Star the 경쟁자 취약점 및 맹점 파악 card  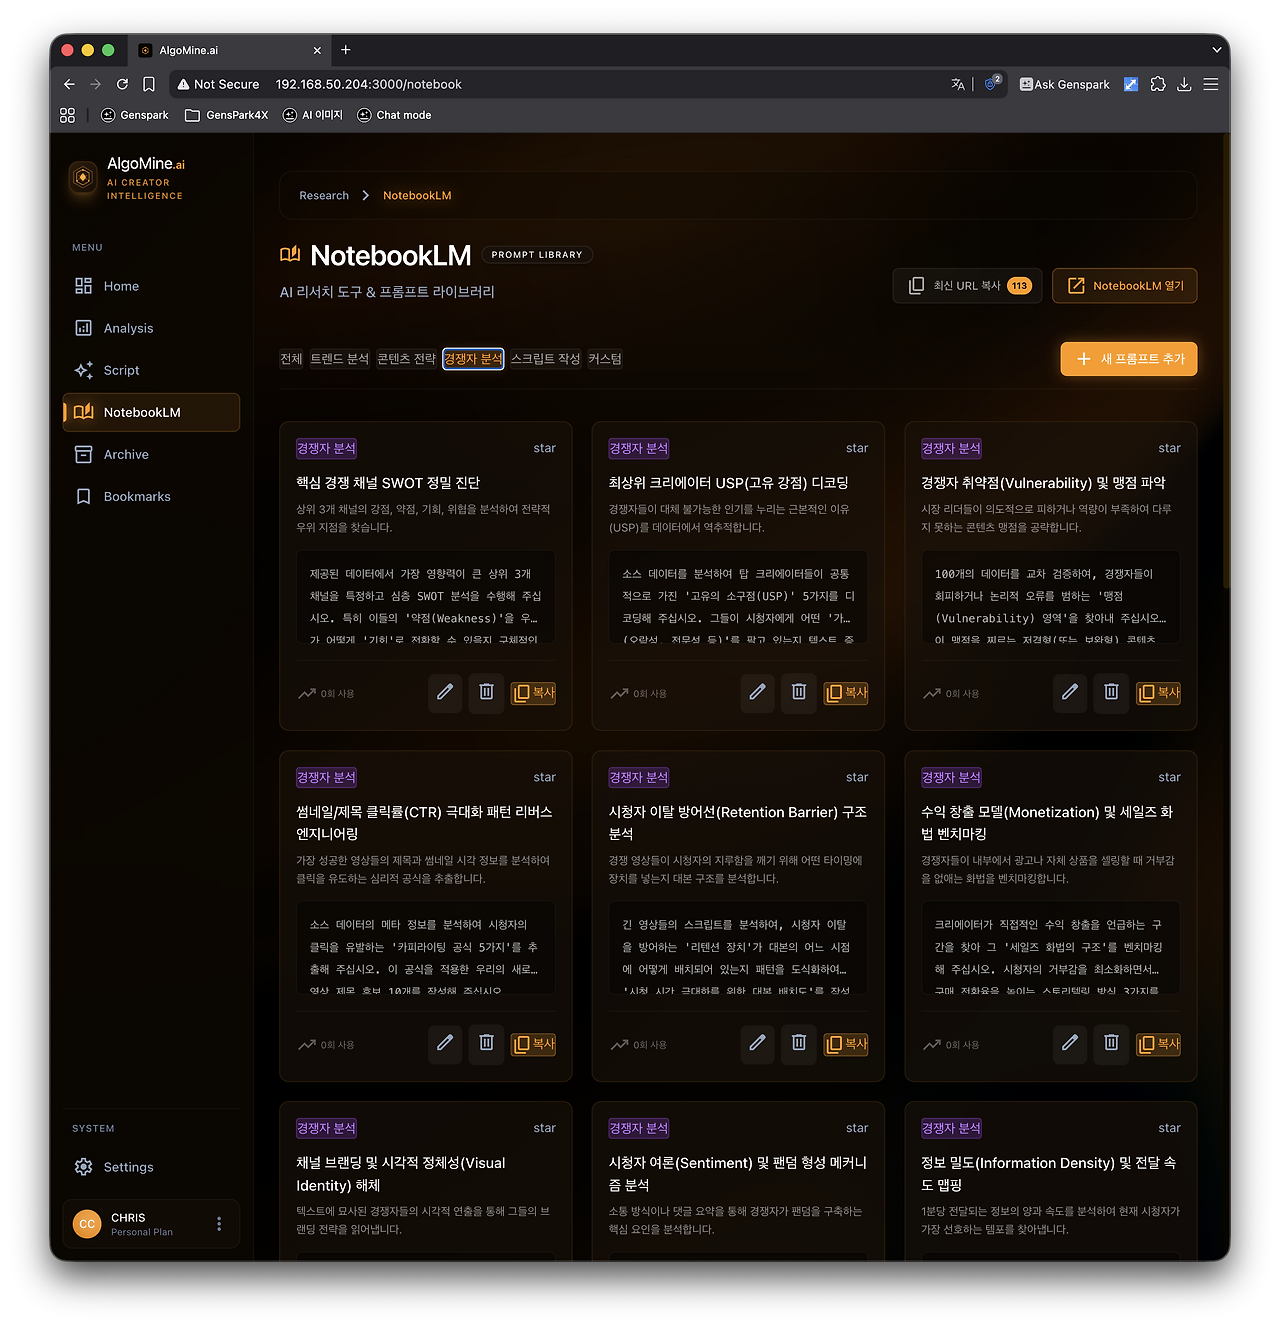point(1168,448)
